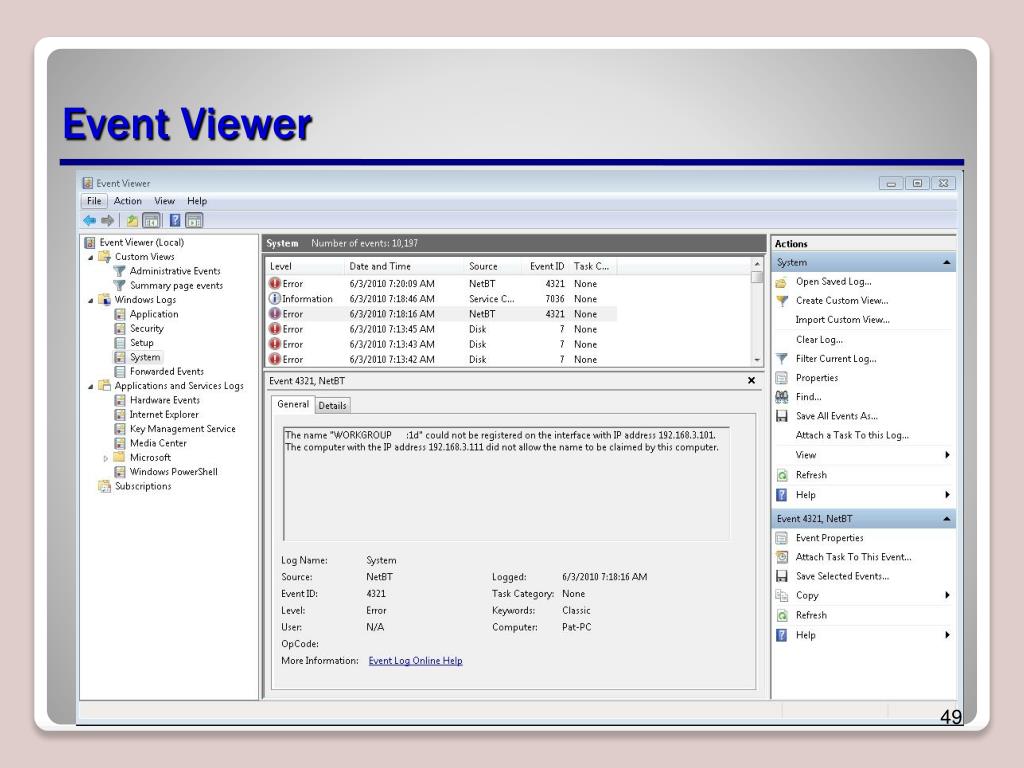Click Import Custom View action
The image size is (1024, 768).
pos(842,320)
